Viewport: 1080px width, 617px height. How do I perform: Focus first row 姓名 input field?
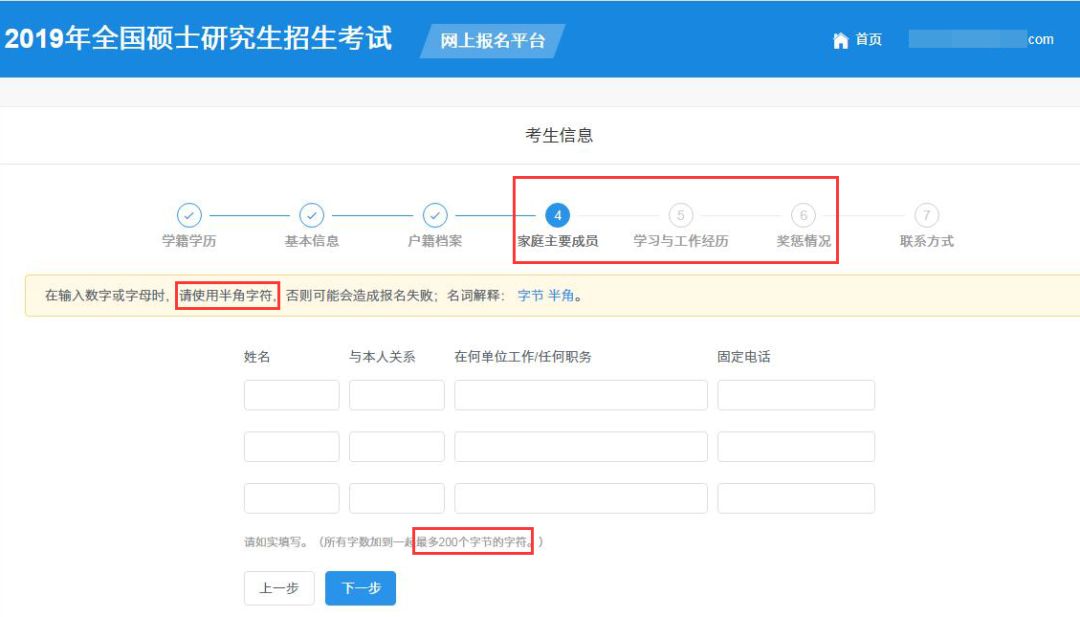[x=291, y=395]
